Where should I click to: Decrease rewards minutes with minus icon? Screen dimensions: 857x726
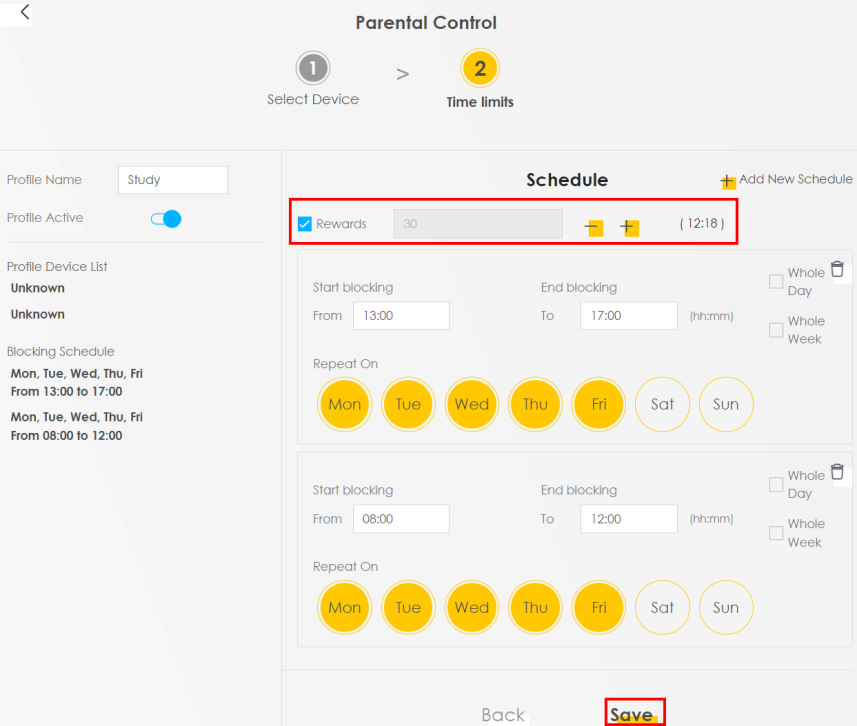click(x=593, y=226)
